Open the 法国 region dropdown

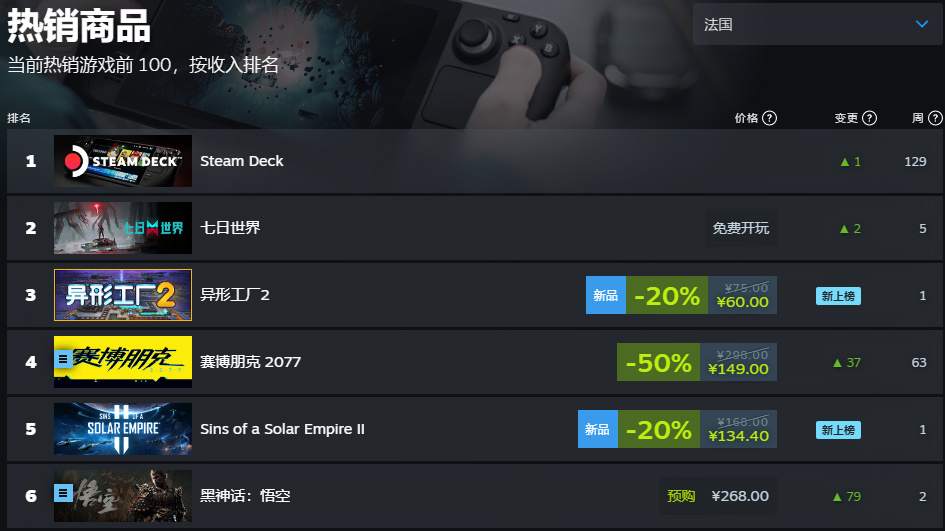pyautogui.click(x=817, y=24)
